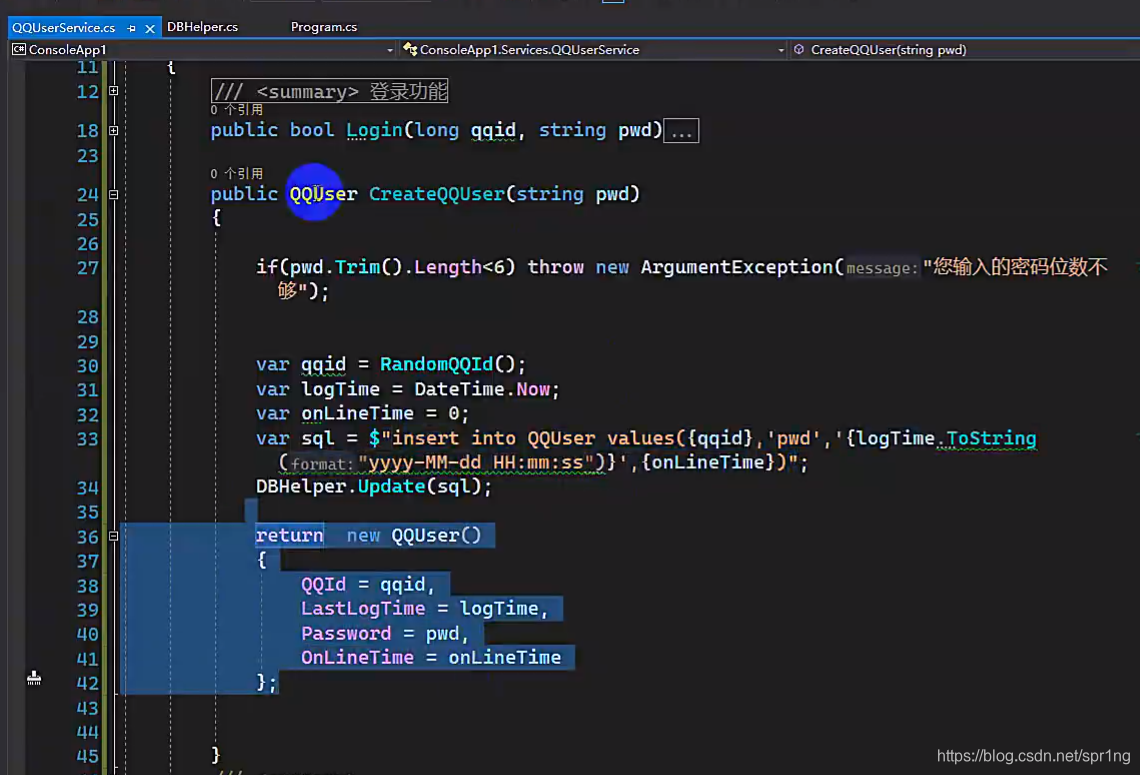This screenshot has width=1140, height=775.
Task: Switch to the DBHelper.cs tab
Action: click(x=202, y=27)
